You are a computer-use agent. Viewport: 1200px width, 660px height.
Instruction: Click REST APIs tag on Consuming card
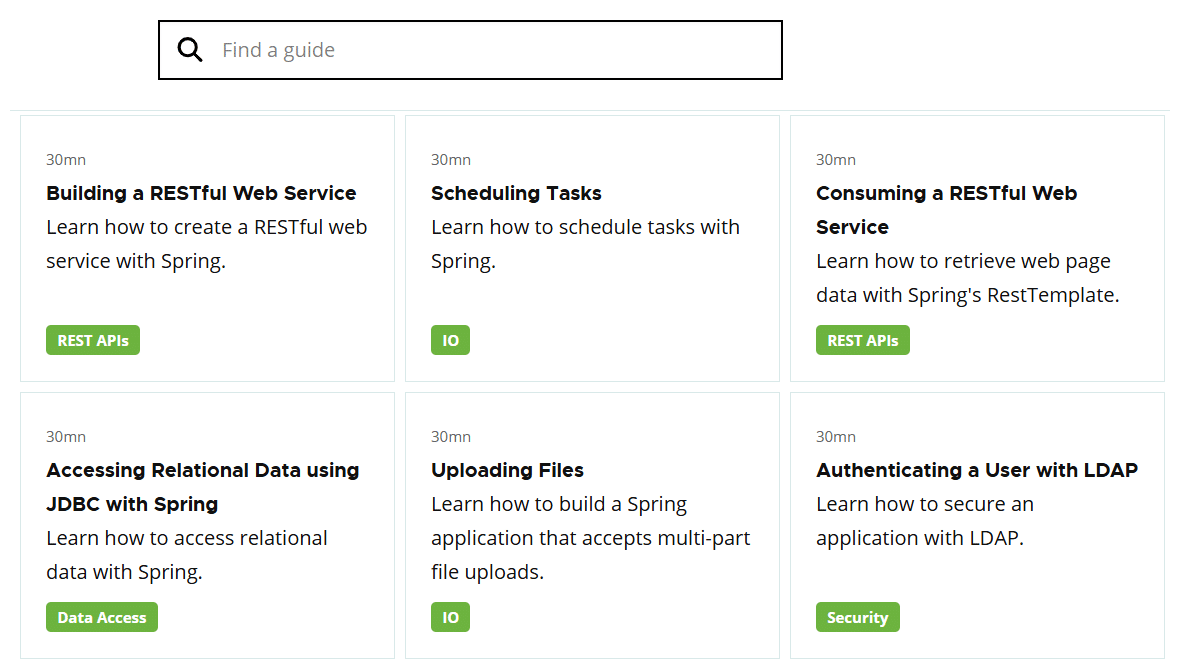pos(863,340)
